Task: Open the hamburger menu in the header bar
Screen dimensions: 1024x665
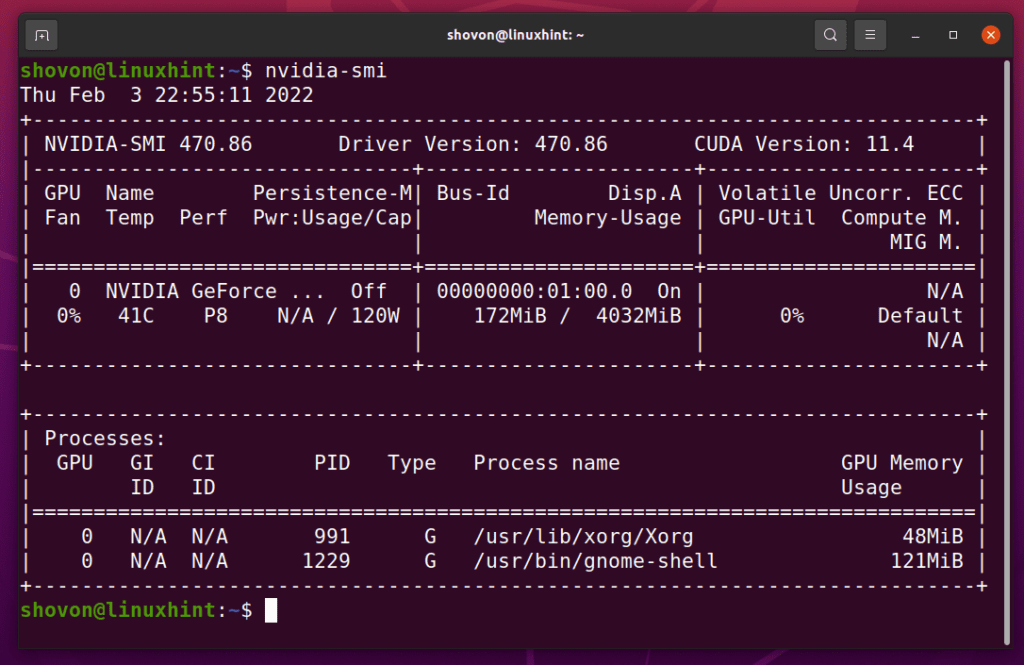Action: pyautogui.click(x=869, y=34)
